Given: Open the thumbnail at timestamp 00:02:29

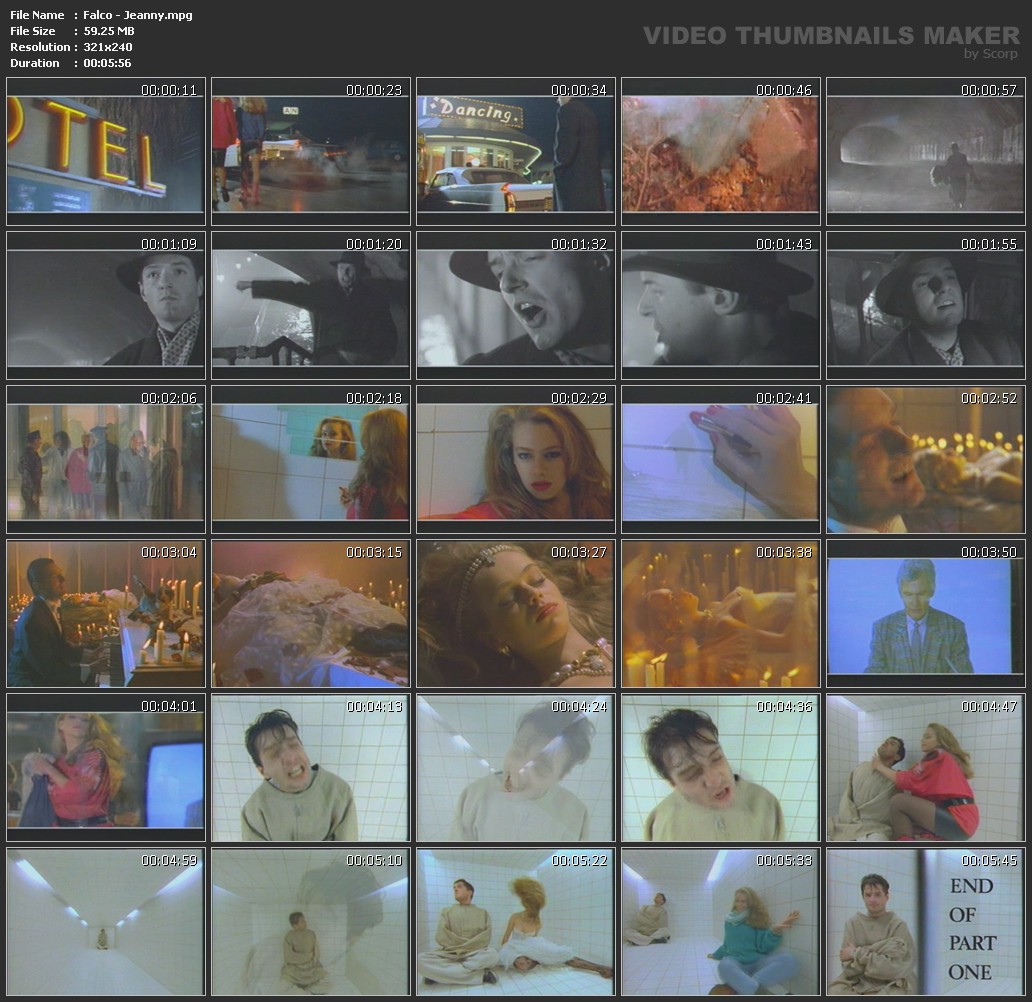Looking at the screenshot, I should 516,460.
